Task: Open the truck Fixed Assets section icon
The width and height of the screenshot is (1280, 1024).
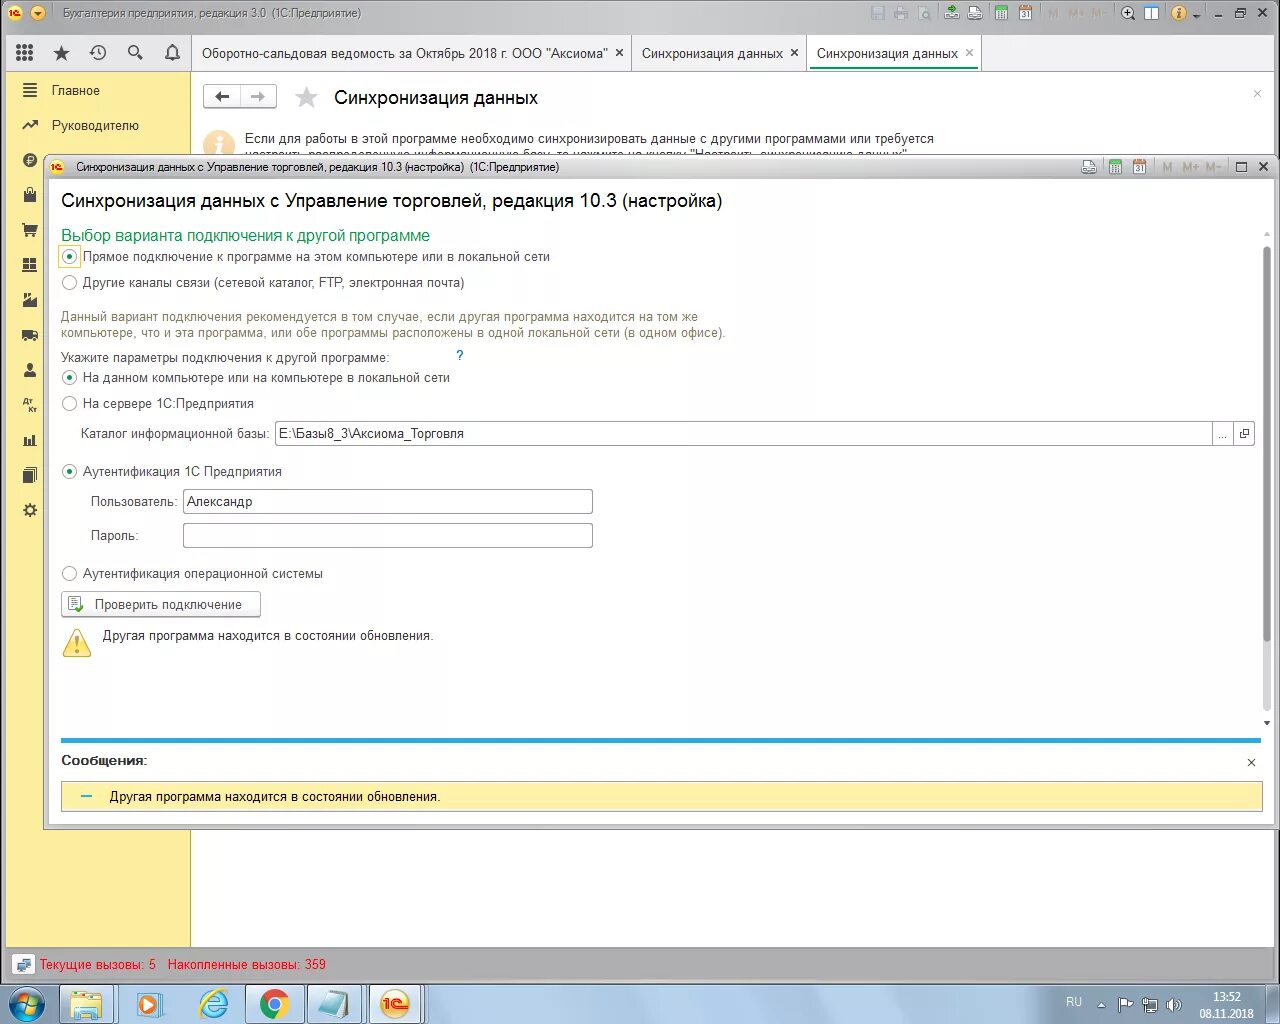Action: (30, 335)
